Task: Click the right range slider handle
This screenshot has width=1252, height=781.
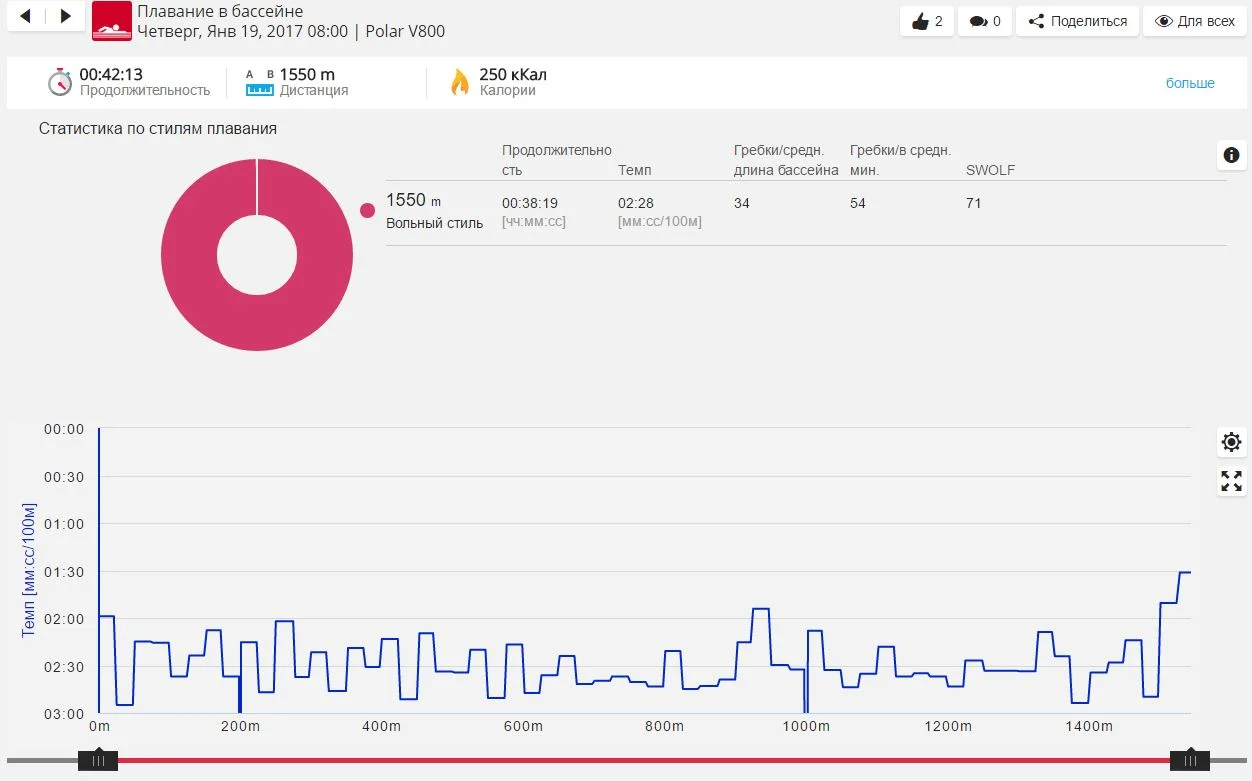Action: coord(1190,761)
